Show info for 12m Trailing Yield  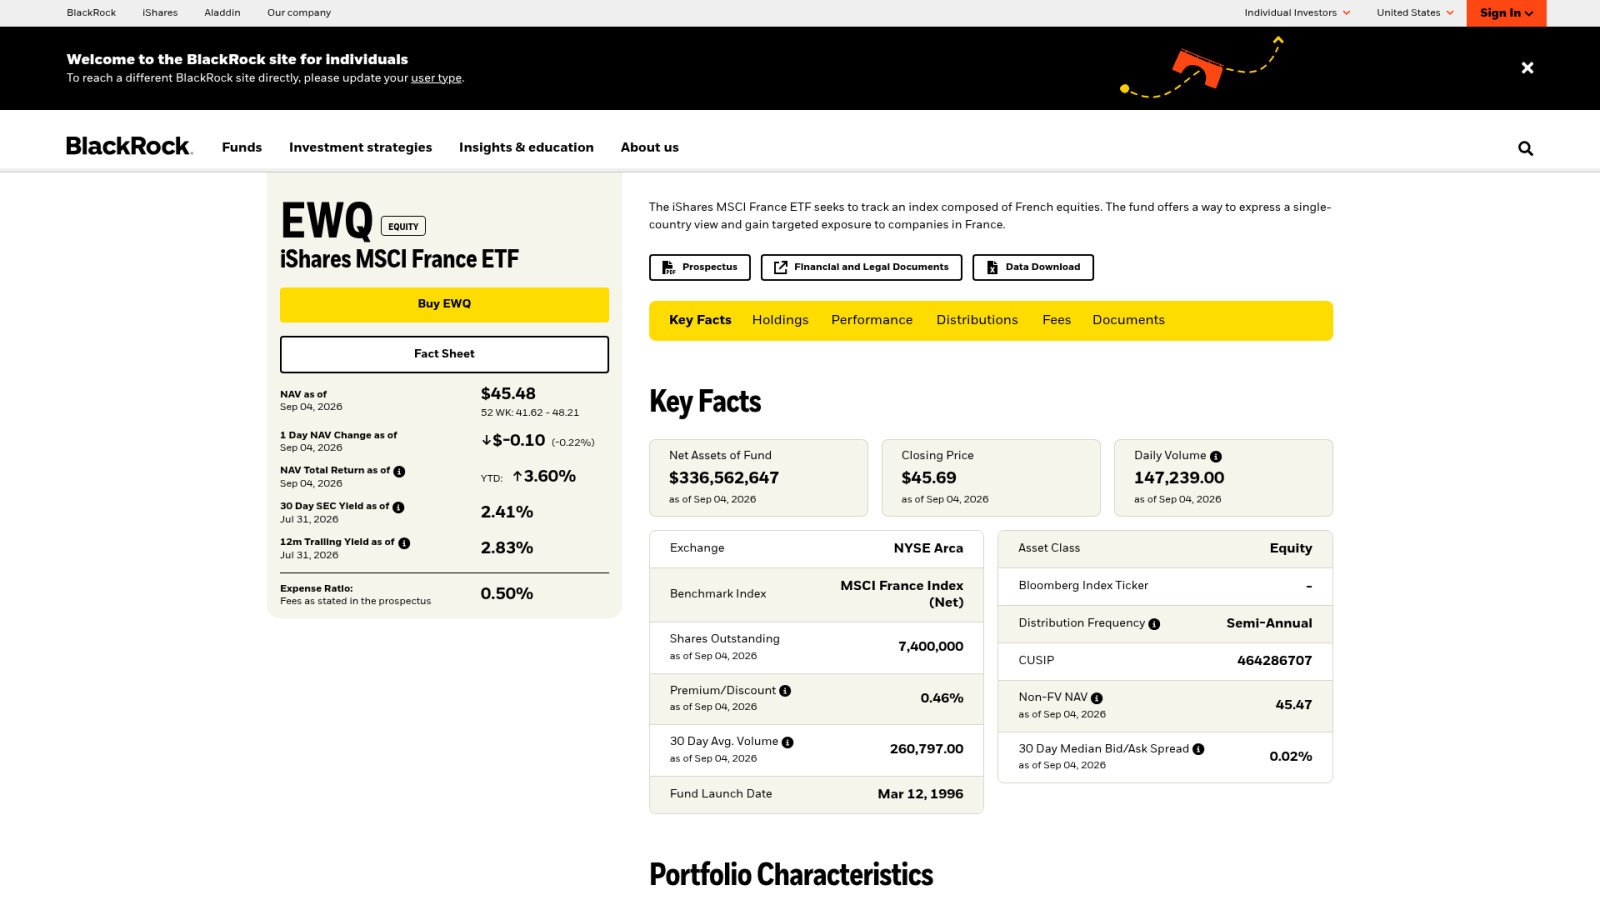click(404, 543)
